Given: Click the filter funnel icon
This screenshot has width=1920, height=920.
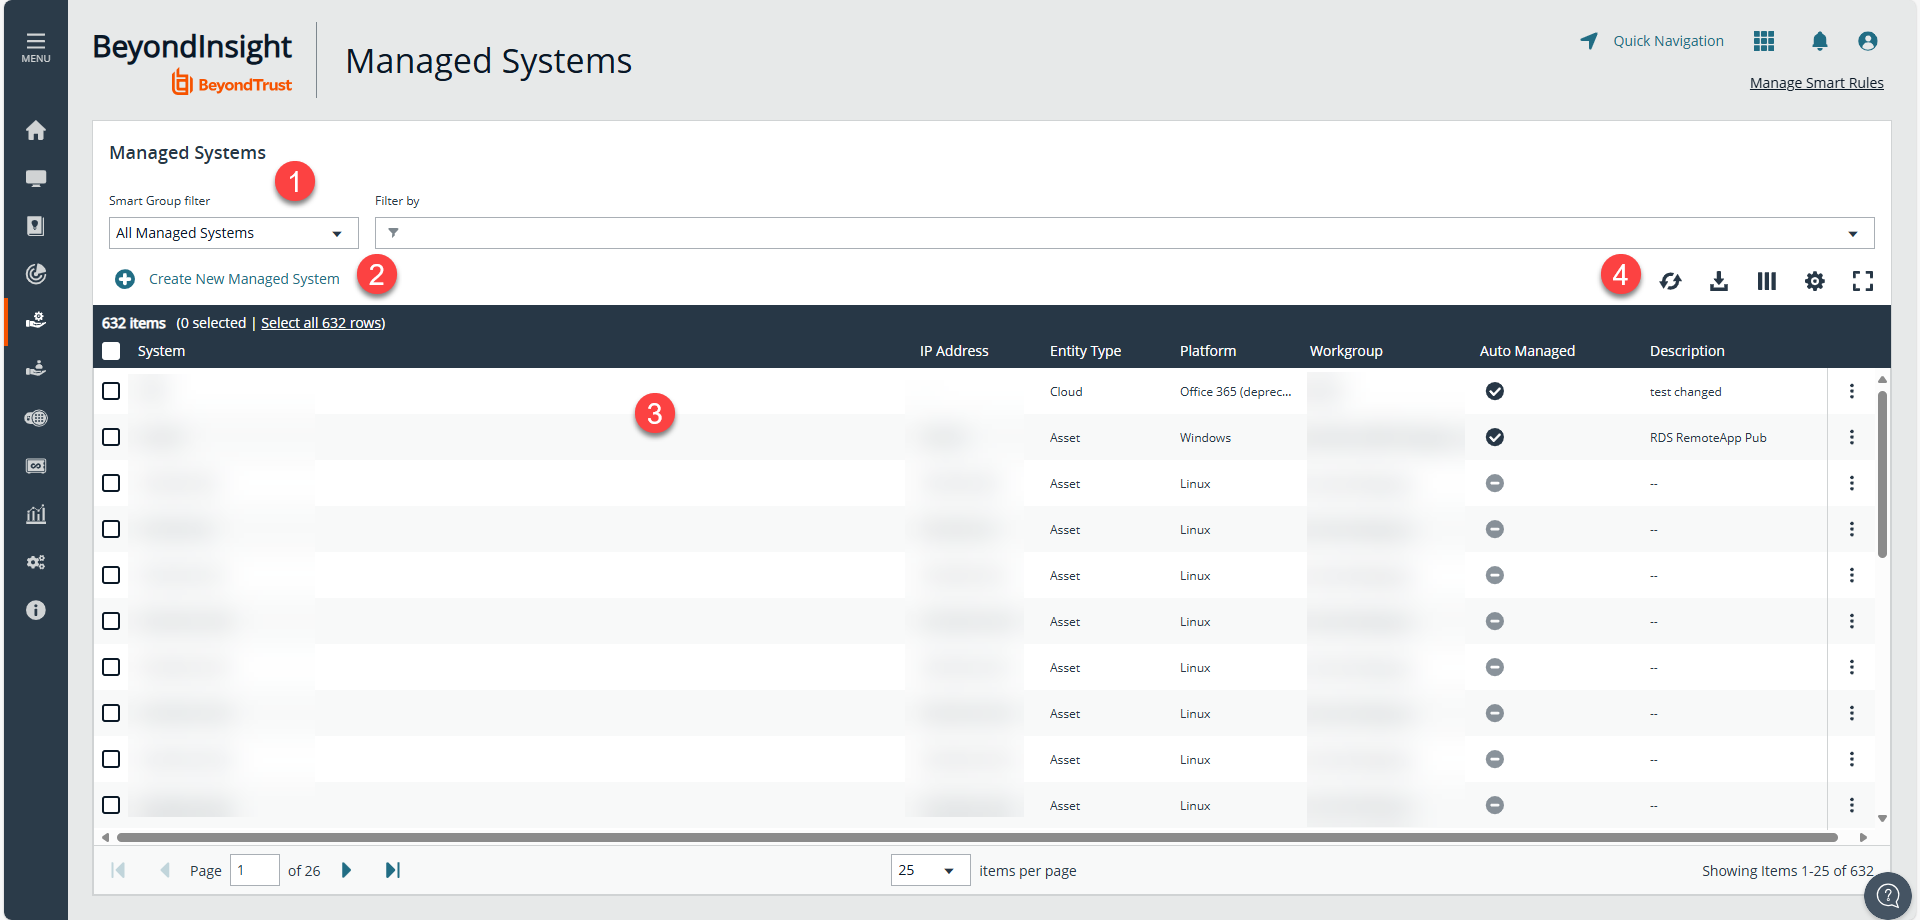Looking at the screenshot, I should 393,233.
